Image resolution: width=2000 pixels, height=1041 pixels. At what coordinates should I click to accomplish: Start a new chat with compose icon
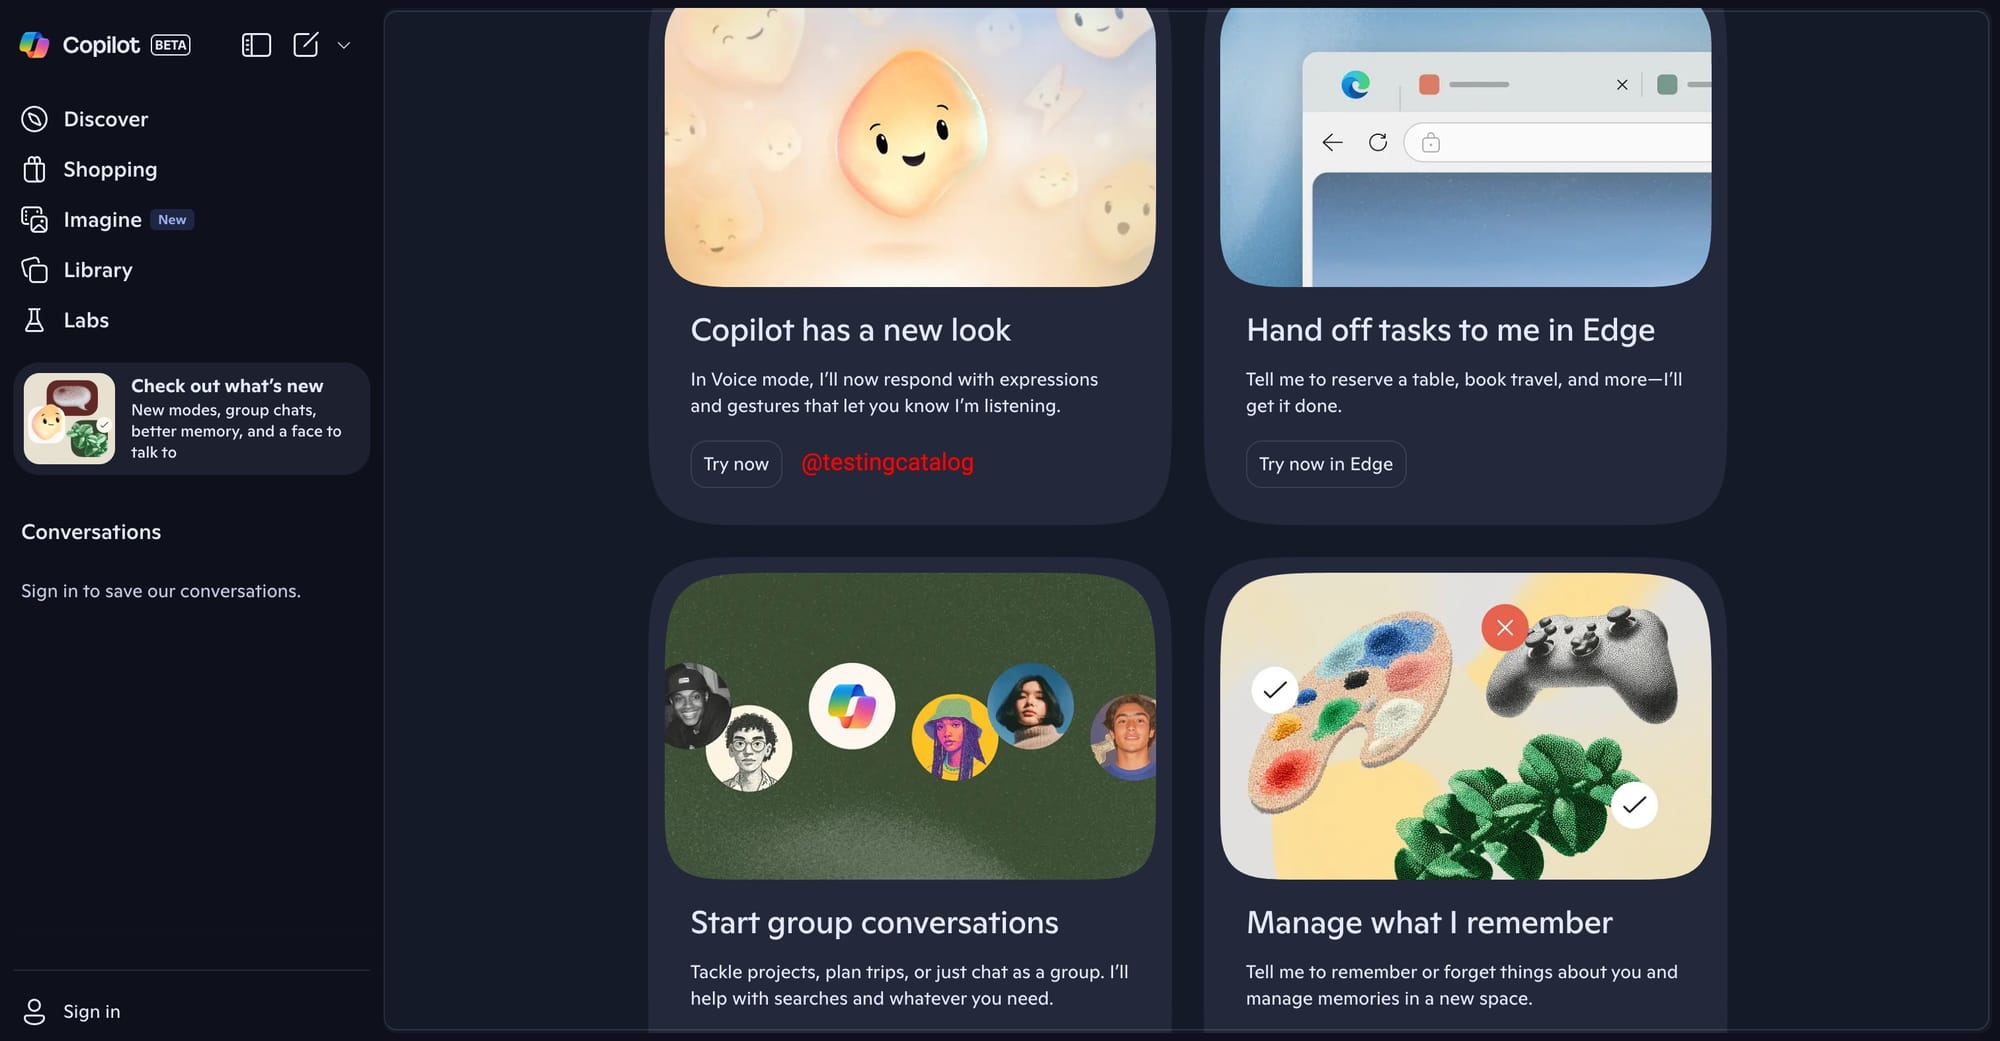306,45
